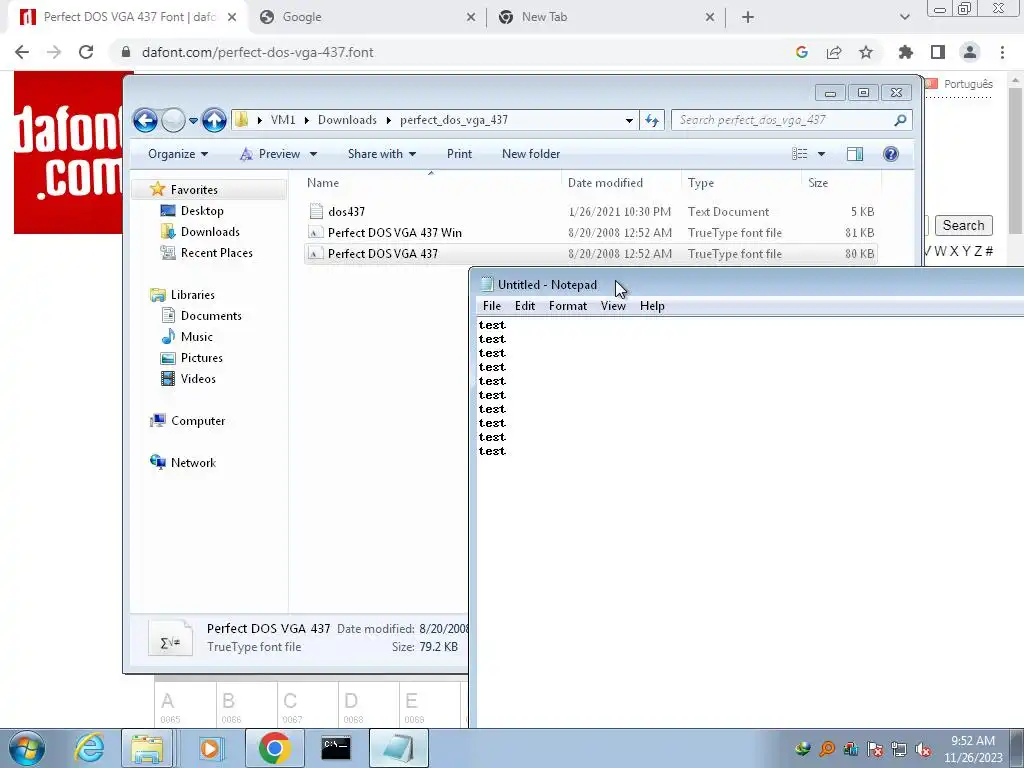Open Recent Places
The width and height of the screenshot is (1024, 768).
click(216, 253)
